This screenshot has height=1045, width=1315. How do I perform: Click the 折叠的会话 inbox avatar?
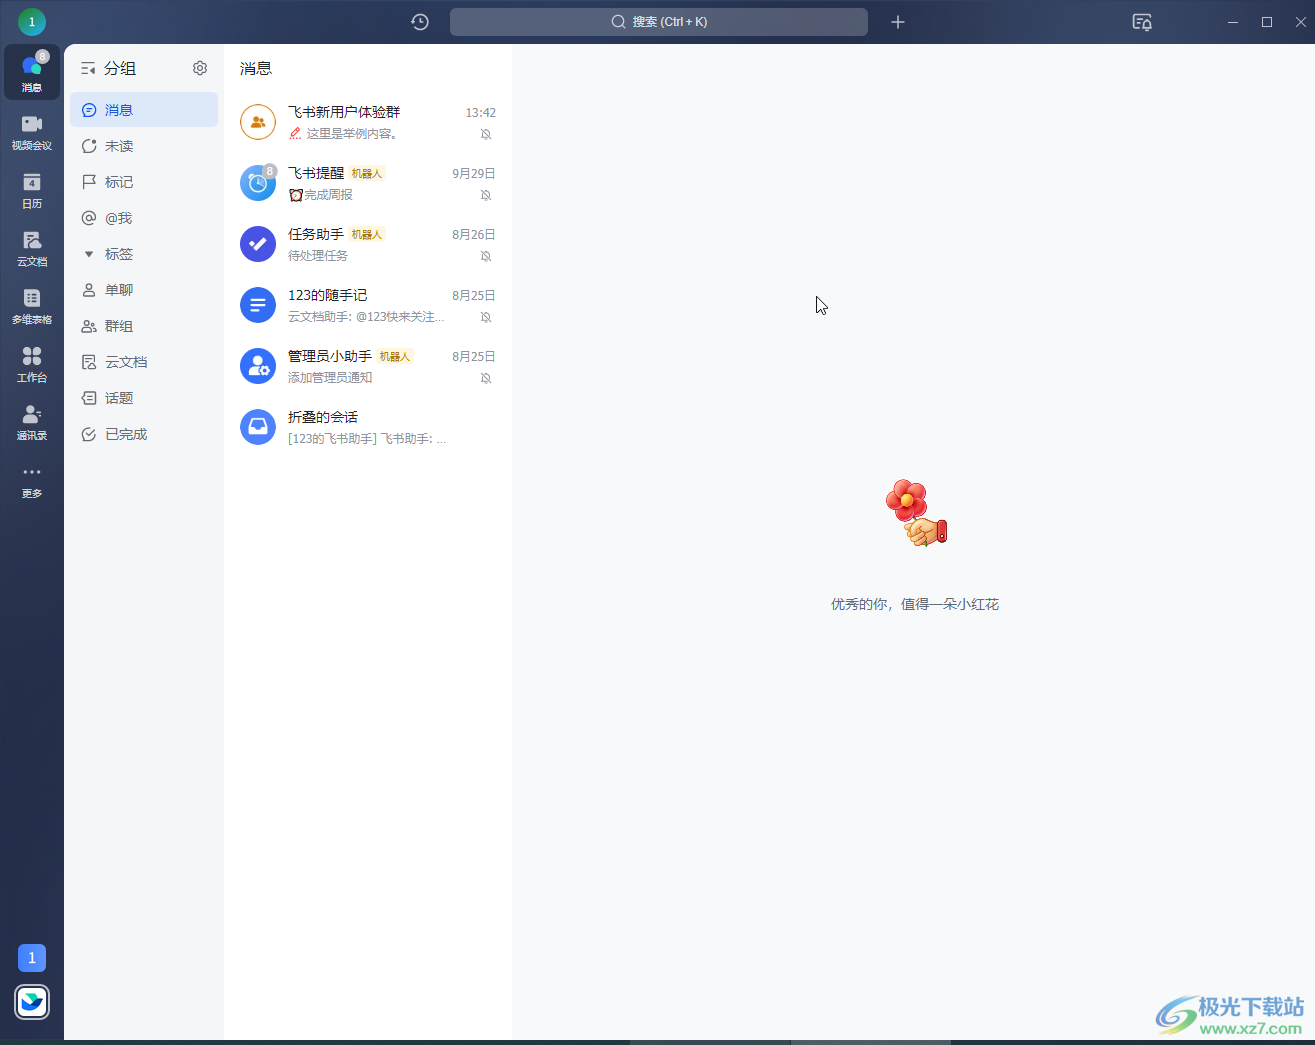pyautogui.click(x=258, y=427)
